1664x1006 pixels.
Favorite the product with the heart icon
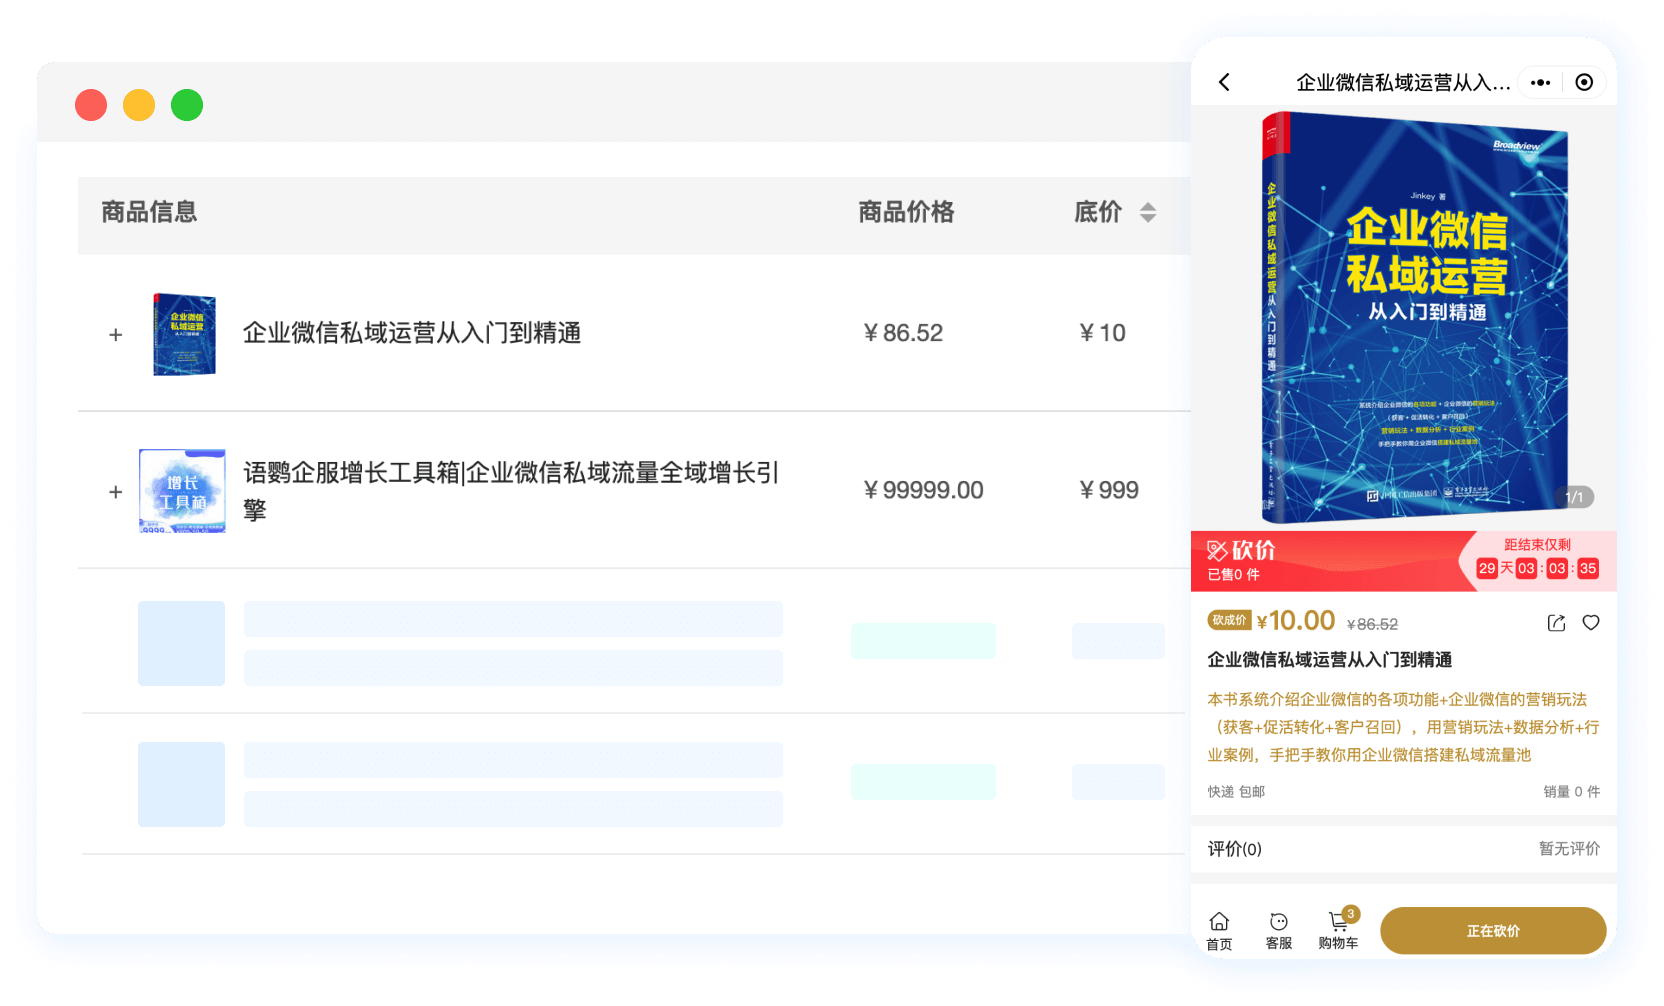point(1591,623)
